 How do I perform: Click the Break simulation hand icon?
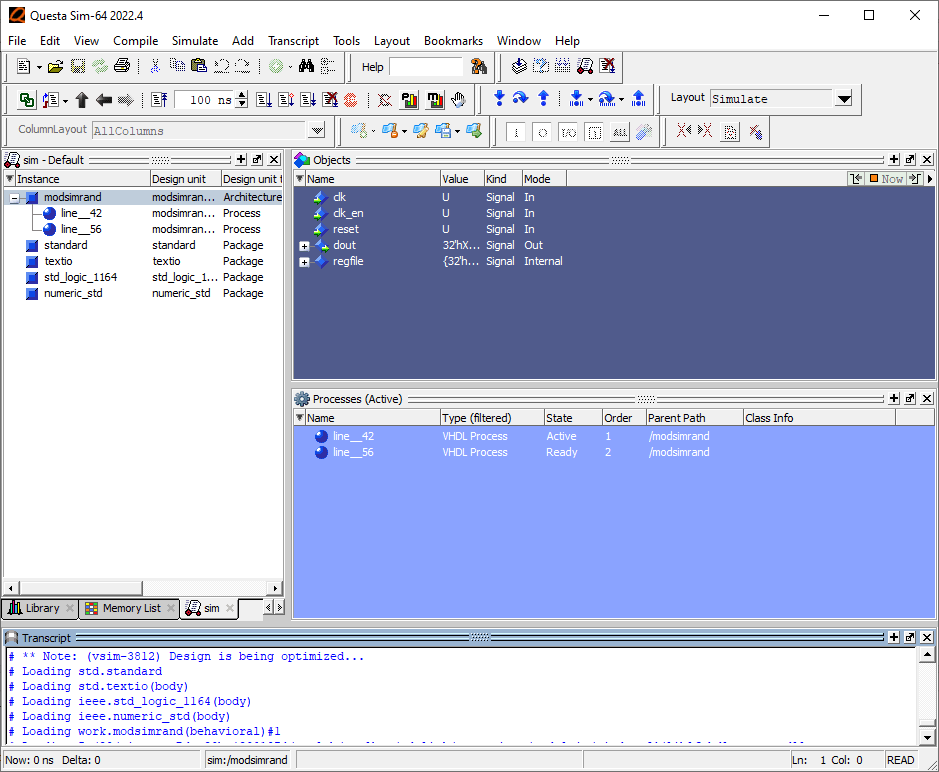pyautogui.click(x=458, y=100)
